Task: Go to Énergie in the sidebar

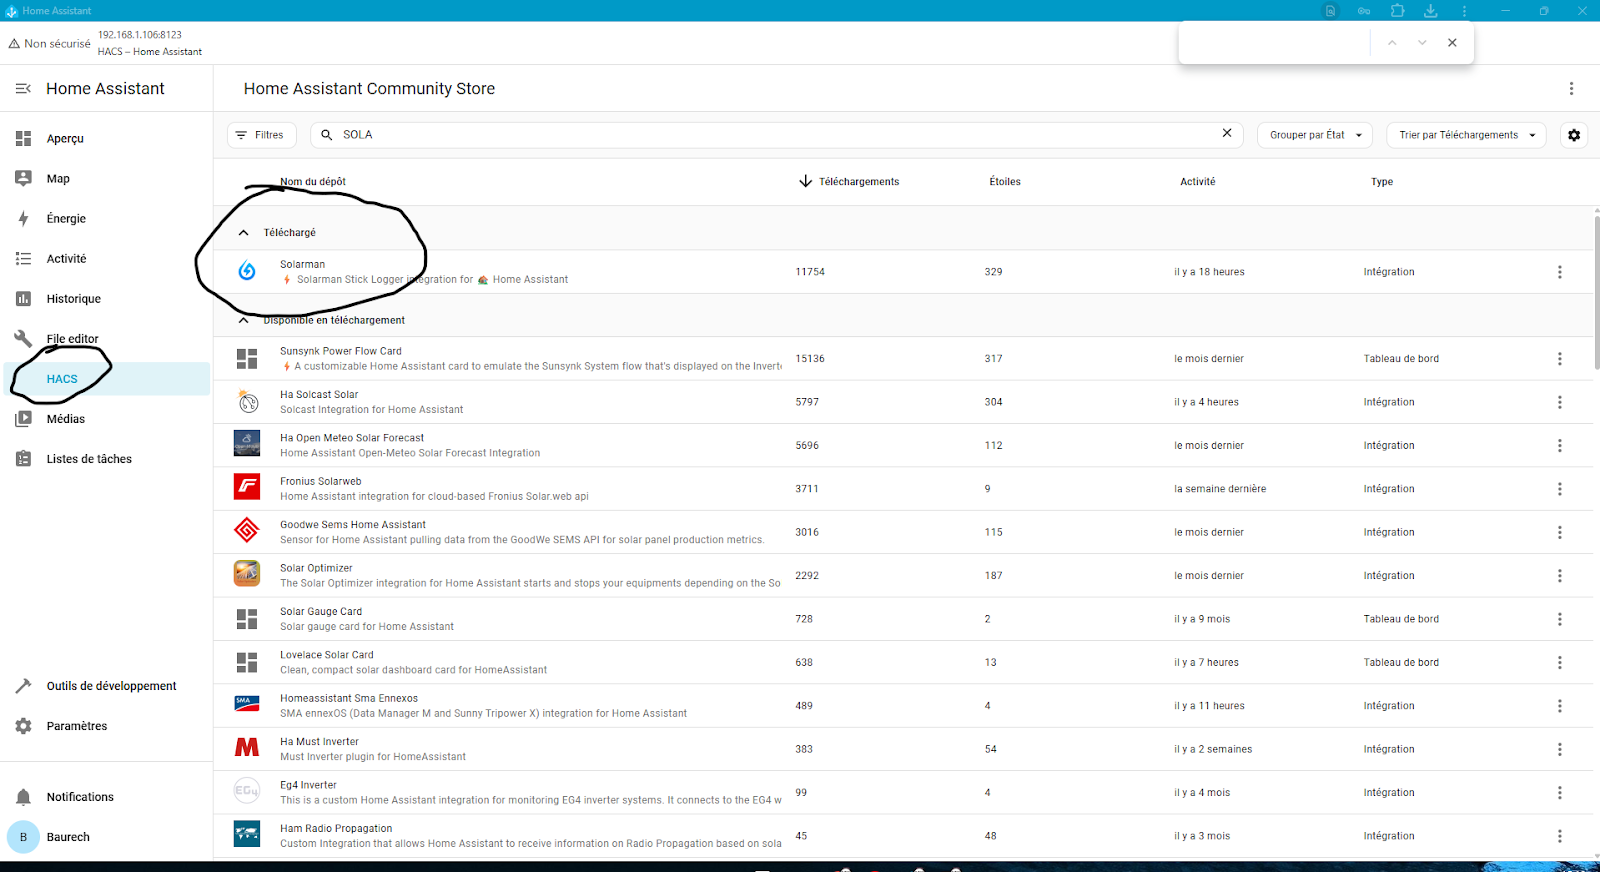Action: (x=66, y=219)
